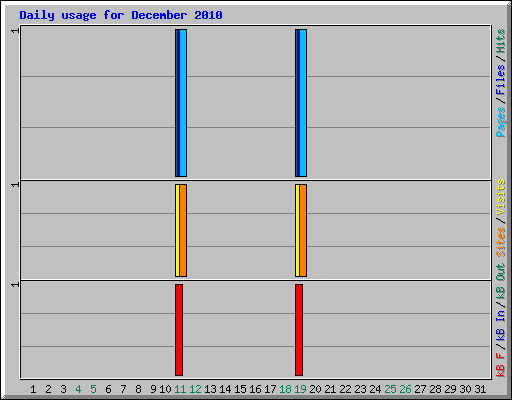Click day label 31 on the axis

click(480, 389)
